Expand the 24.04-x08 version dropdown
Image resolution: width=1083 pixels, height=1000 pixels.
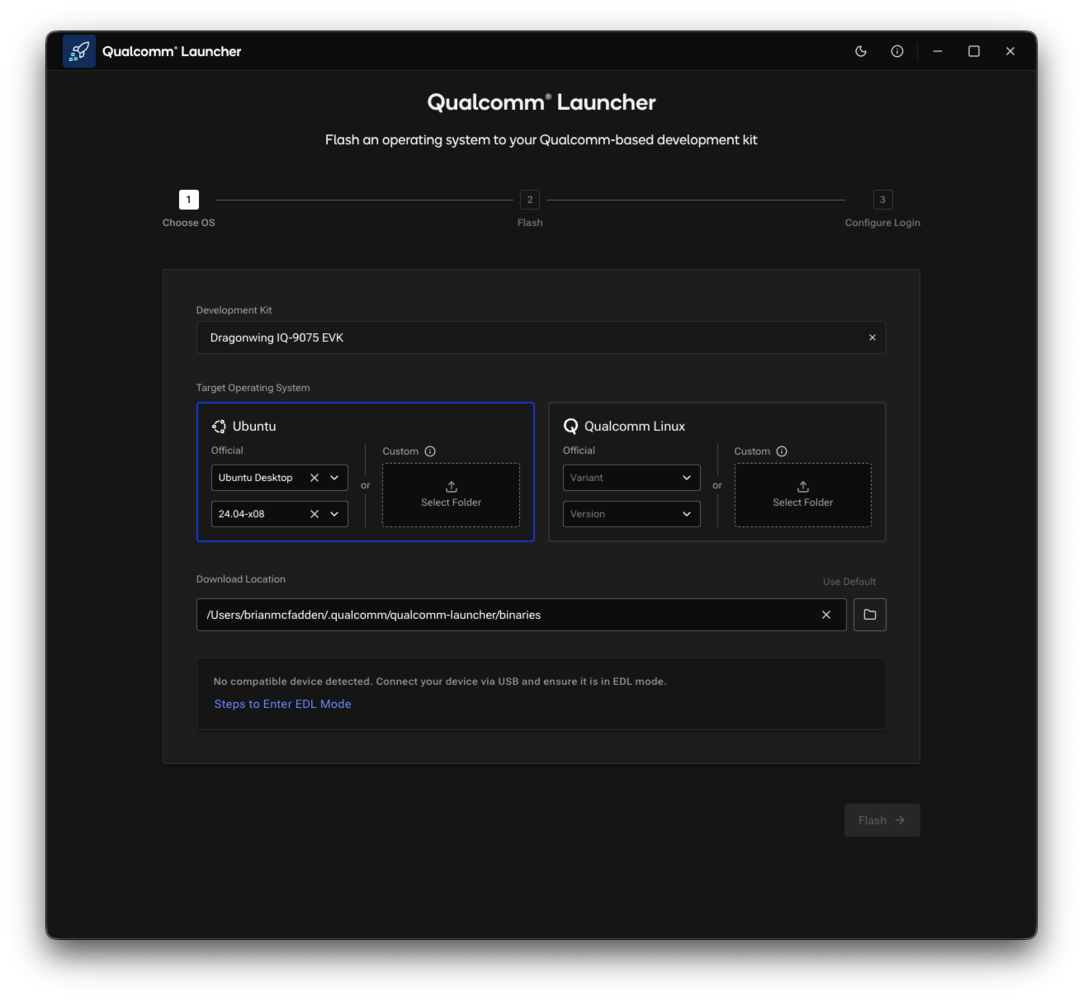pyautogui.click(x=334, y=514)
